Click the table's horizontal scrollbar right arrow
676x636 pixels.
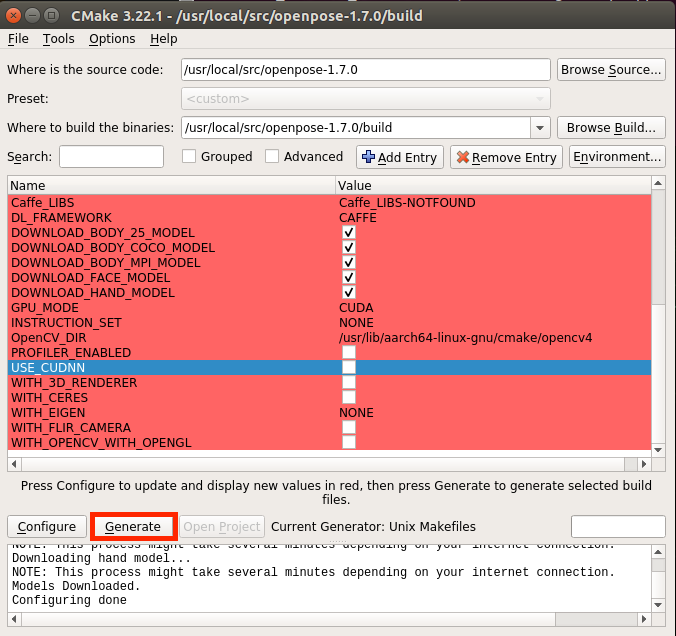click(x=644, y=464)
